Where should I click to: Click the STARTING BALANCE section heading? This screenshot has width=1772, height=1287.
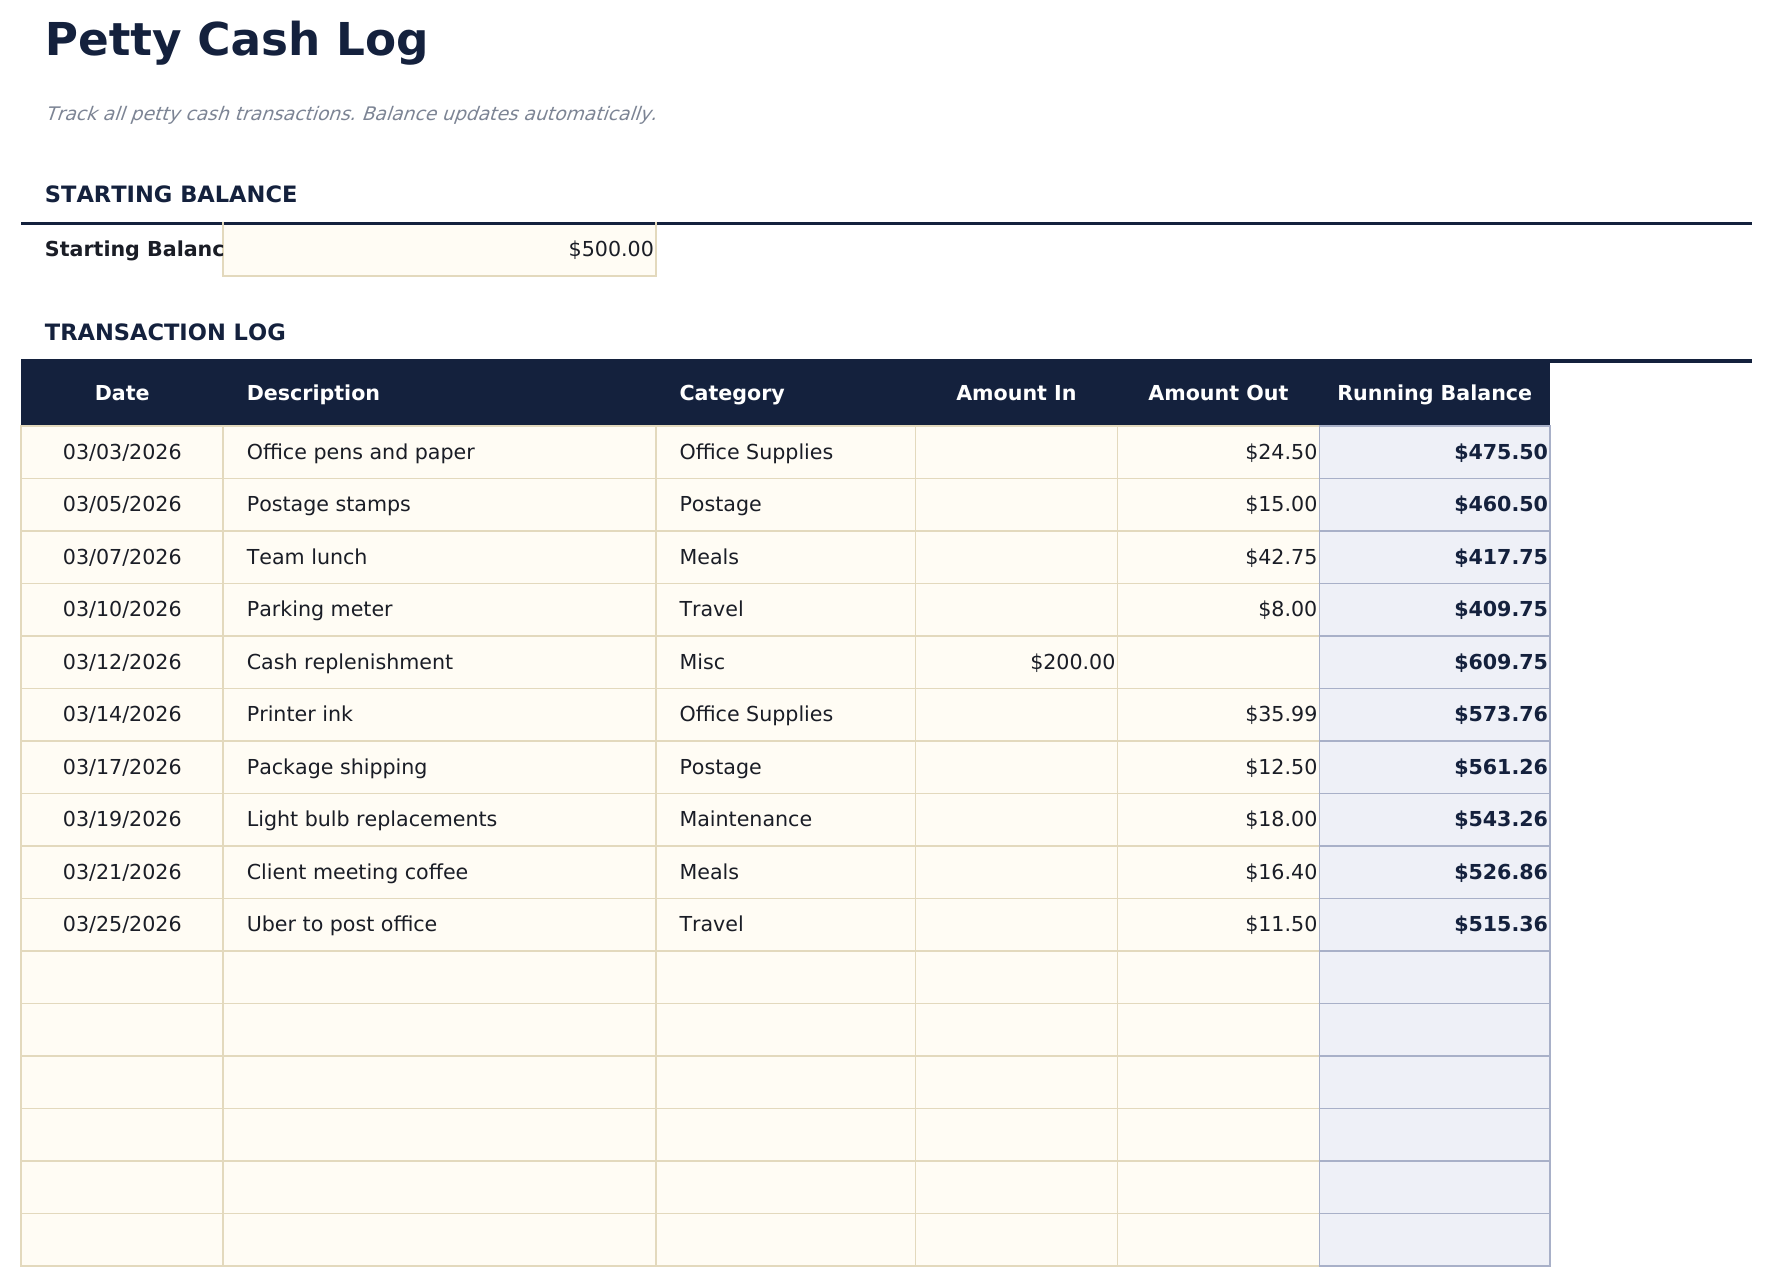(170, 193)
